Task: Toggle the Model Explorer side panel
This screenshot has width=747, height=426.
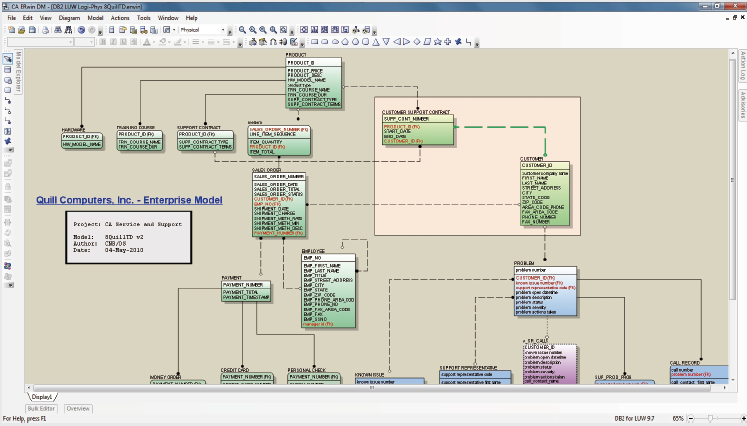Action: [x=19, y=72]
